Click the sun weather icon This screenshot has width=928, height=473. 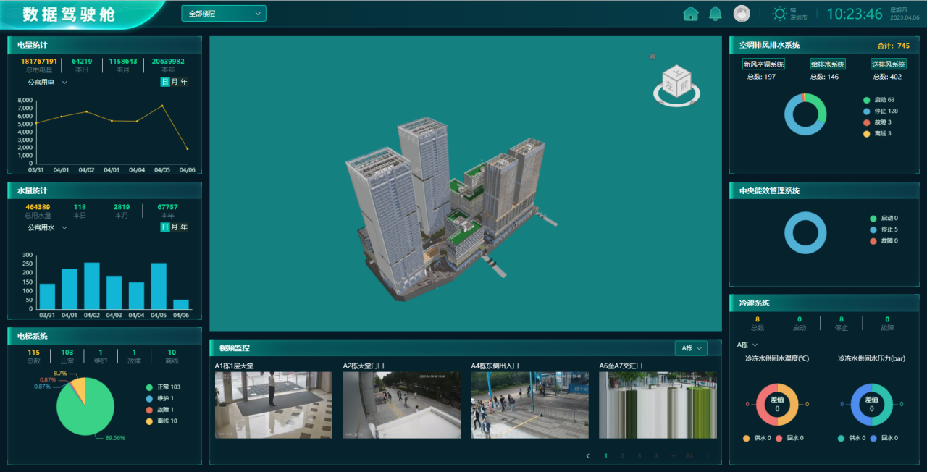tap(780, 14)
